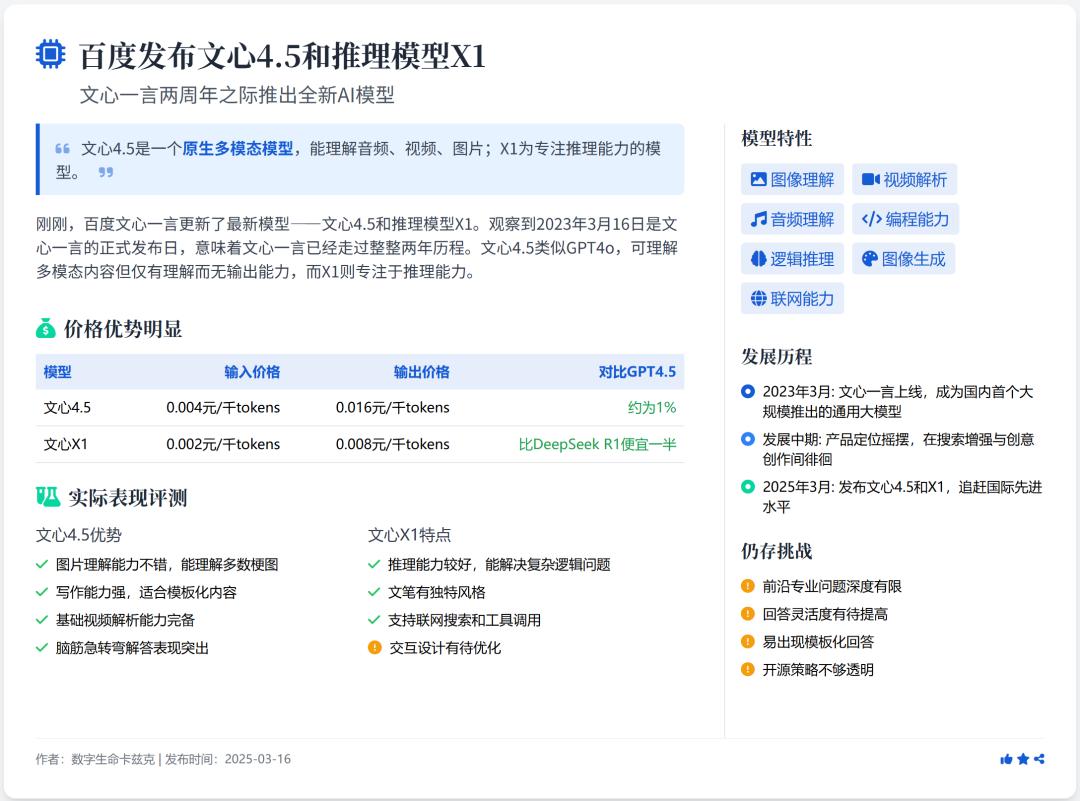Select the 图像生成 feature tag
Screen dimensions: 1080x801
[904, 259]
